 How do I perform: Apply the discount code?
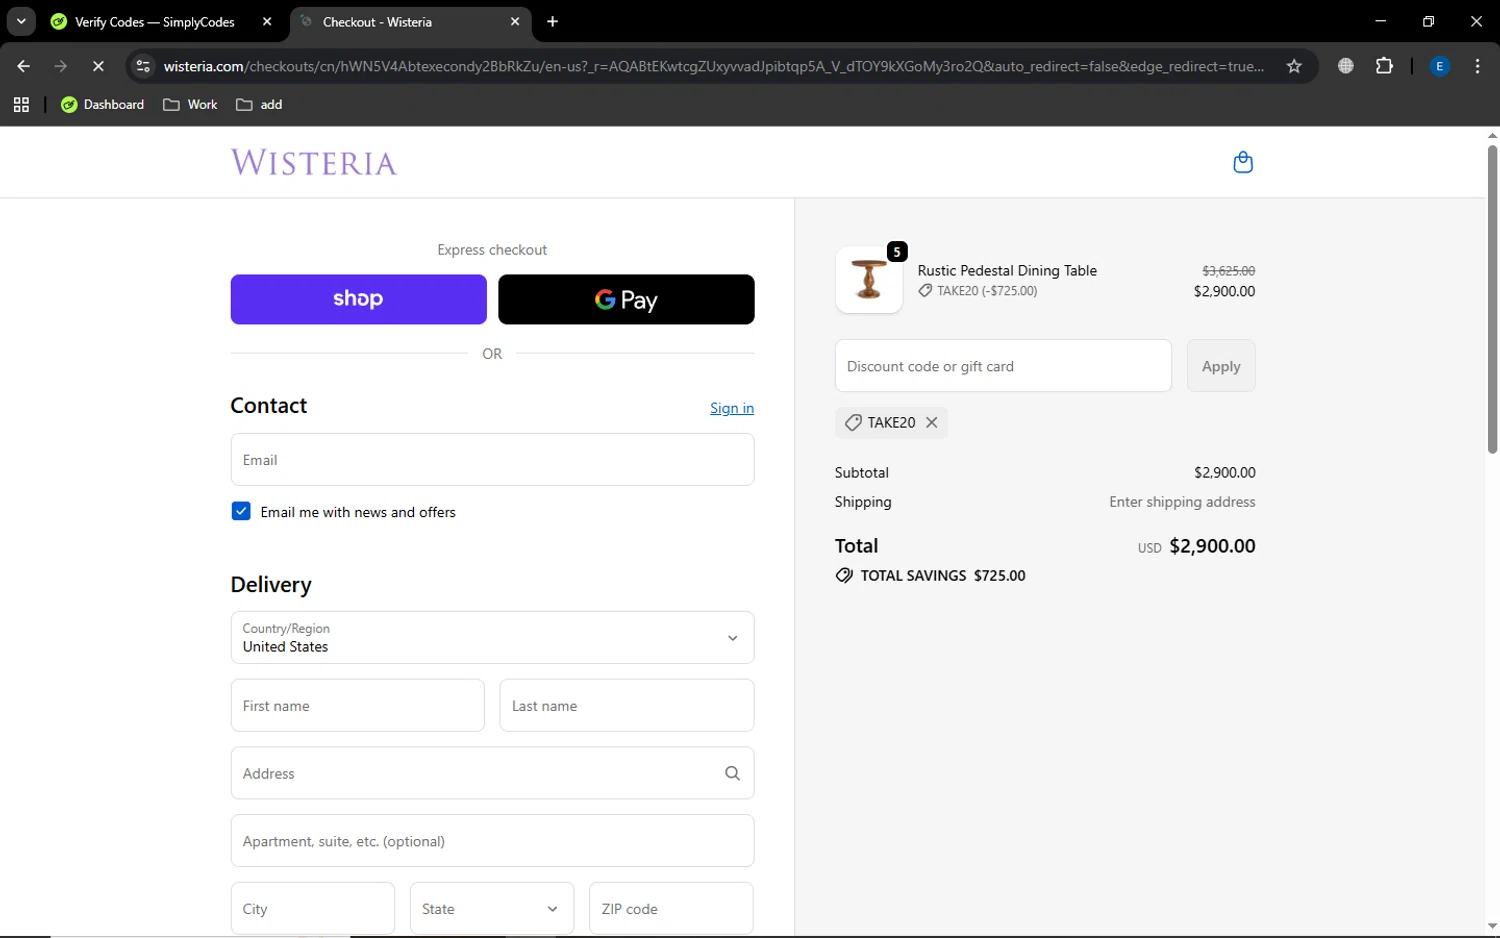pos(1221,366)
